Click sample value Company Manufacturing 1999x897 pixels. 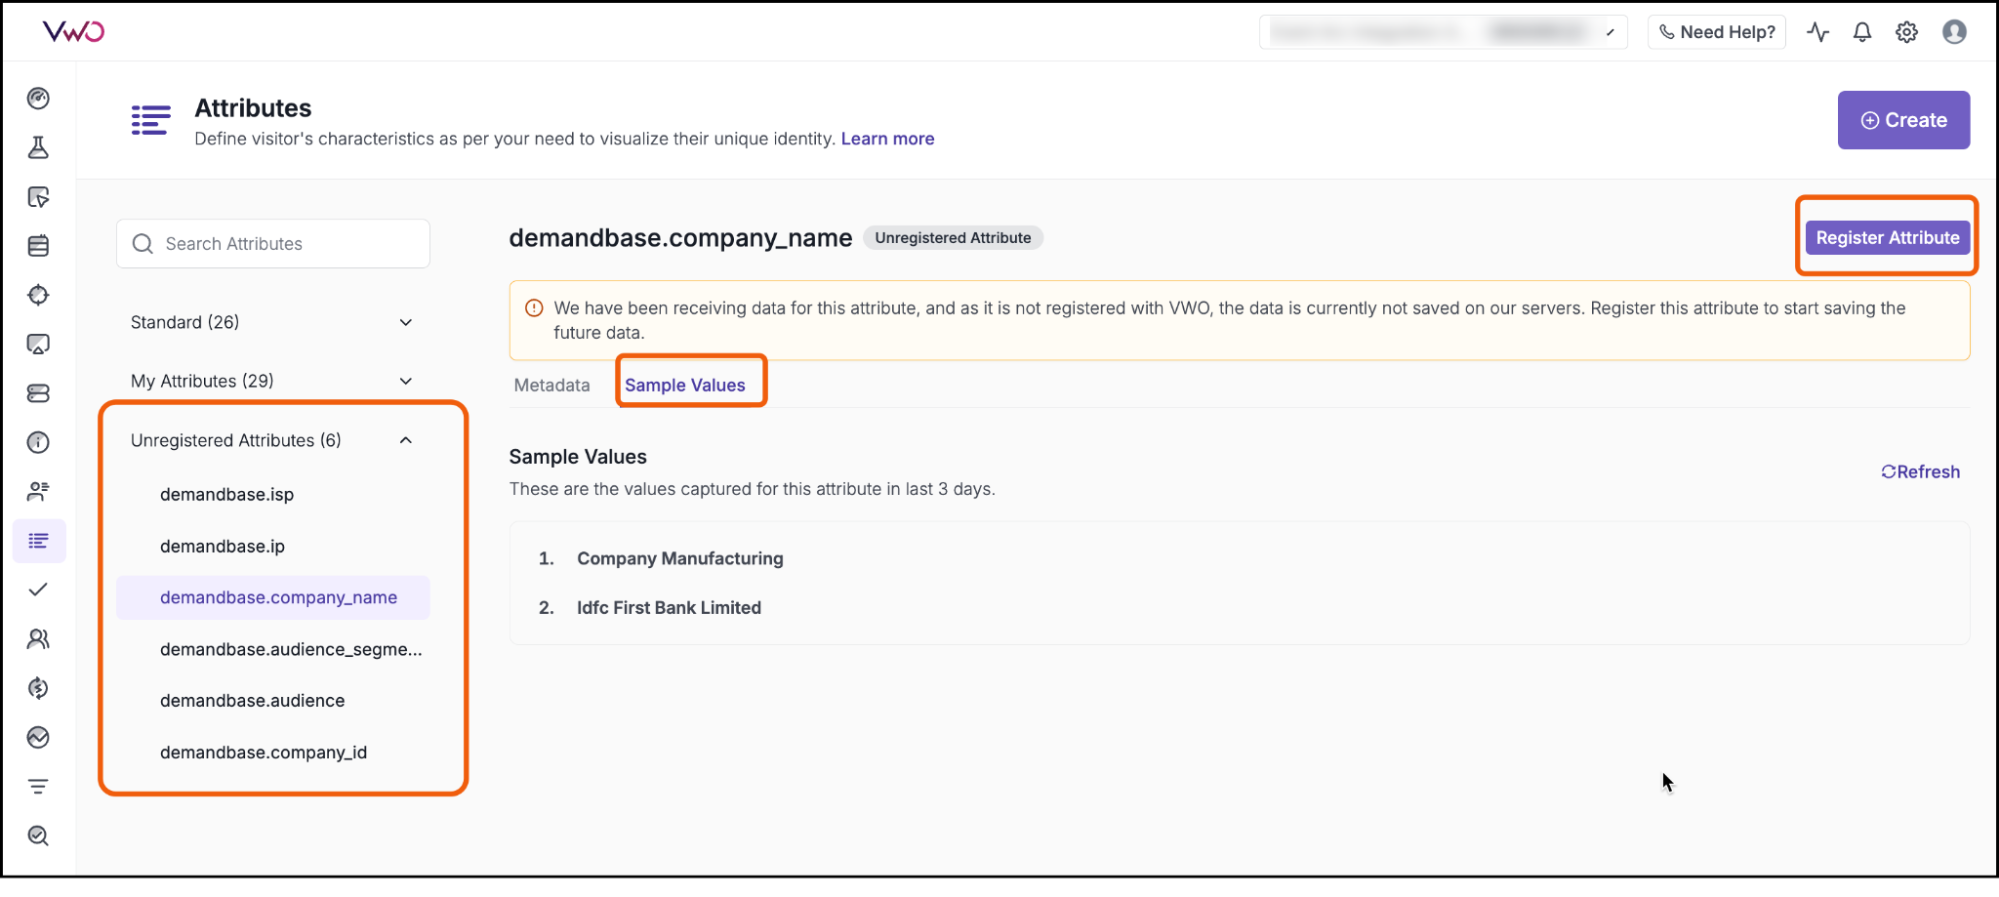680,558
